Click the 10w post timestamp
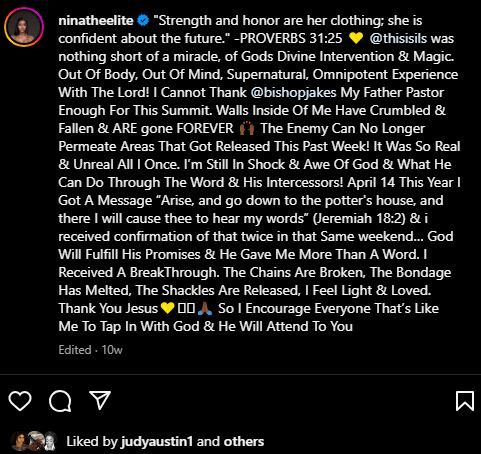 pos(112,350)
